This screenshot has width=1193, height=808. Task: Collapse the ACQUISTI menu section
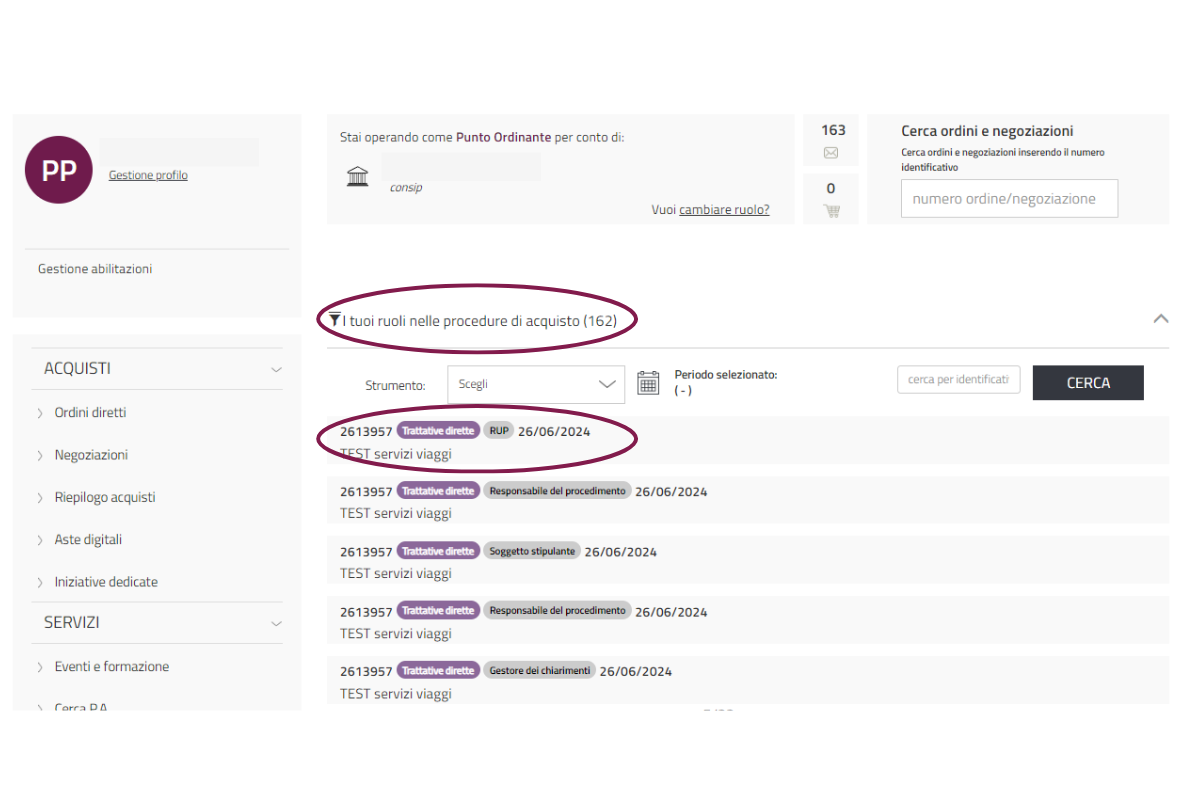[276, 369]
